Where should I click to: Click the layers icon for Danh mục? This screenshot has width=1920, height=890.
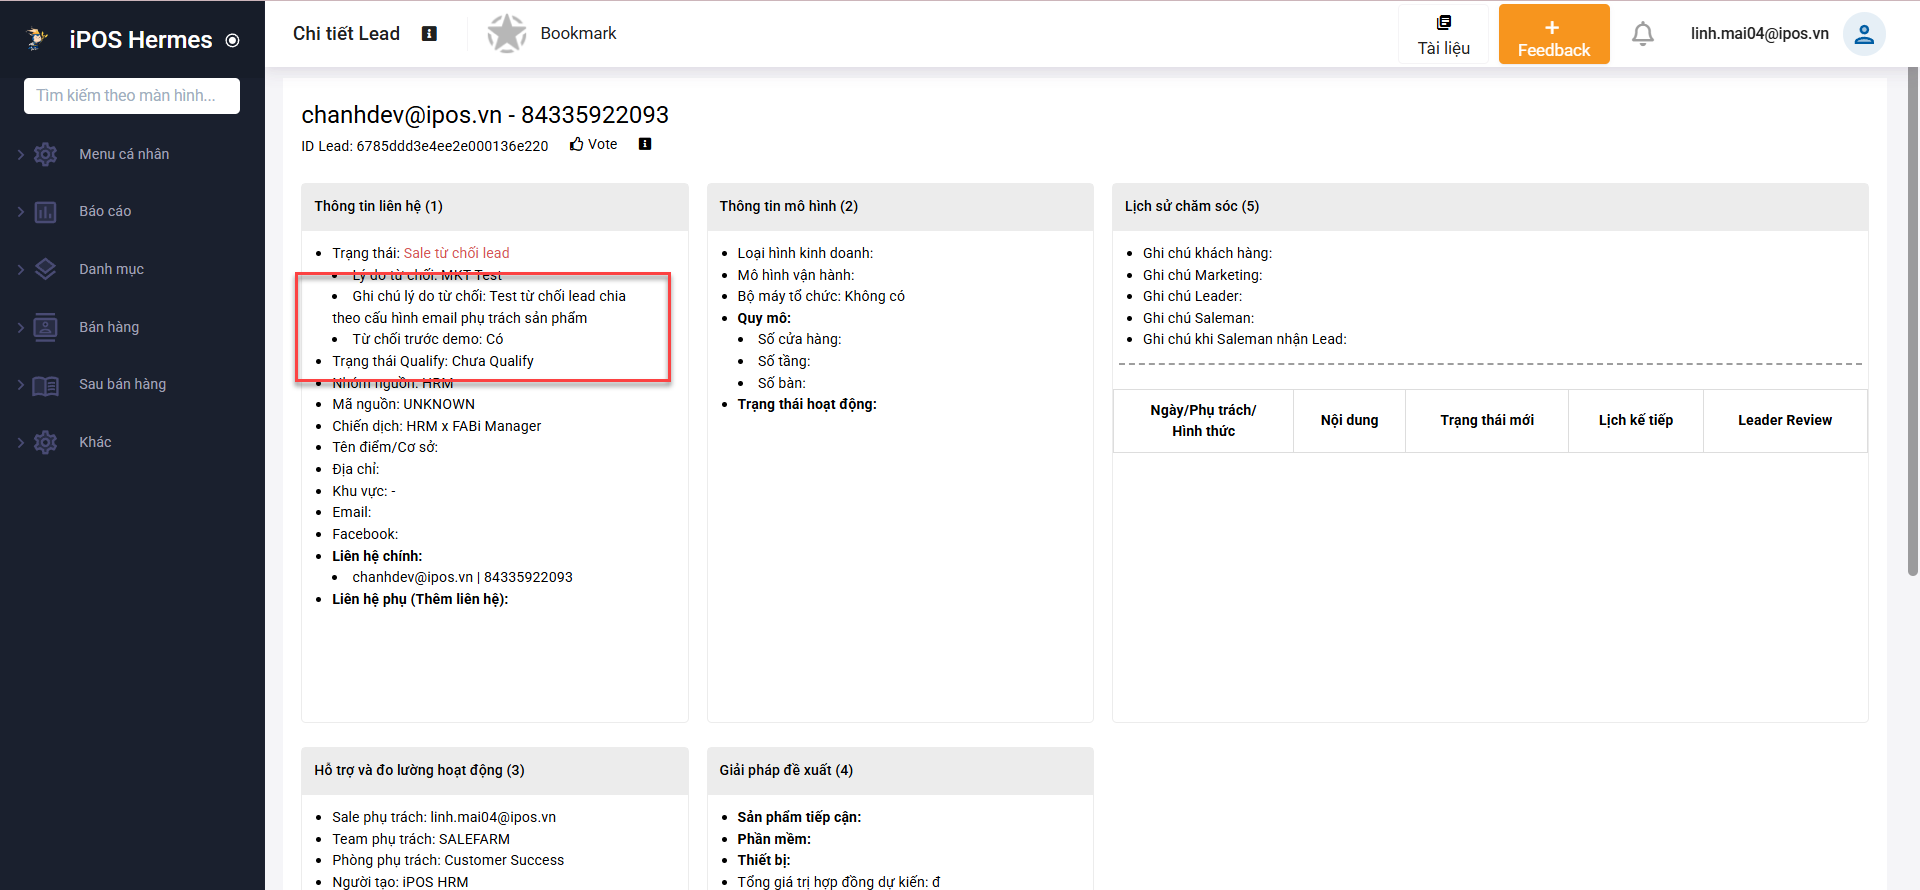pyautogui.click(x=46, y=269)
